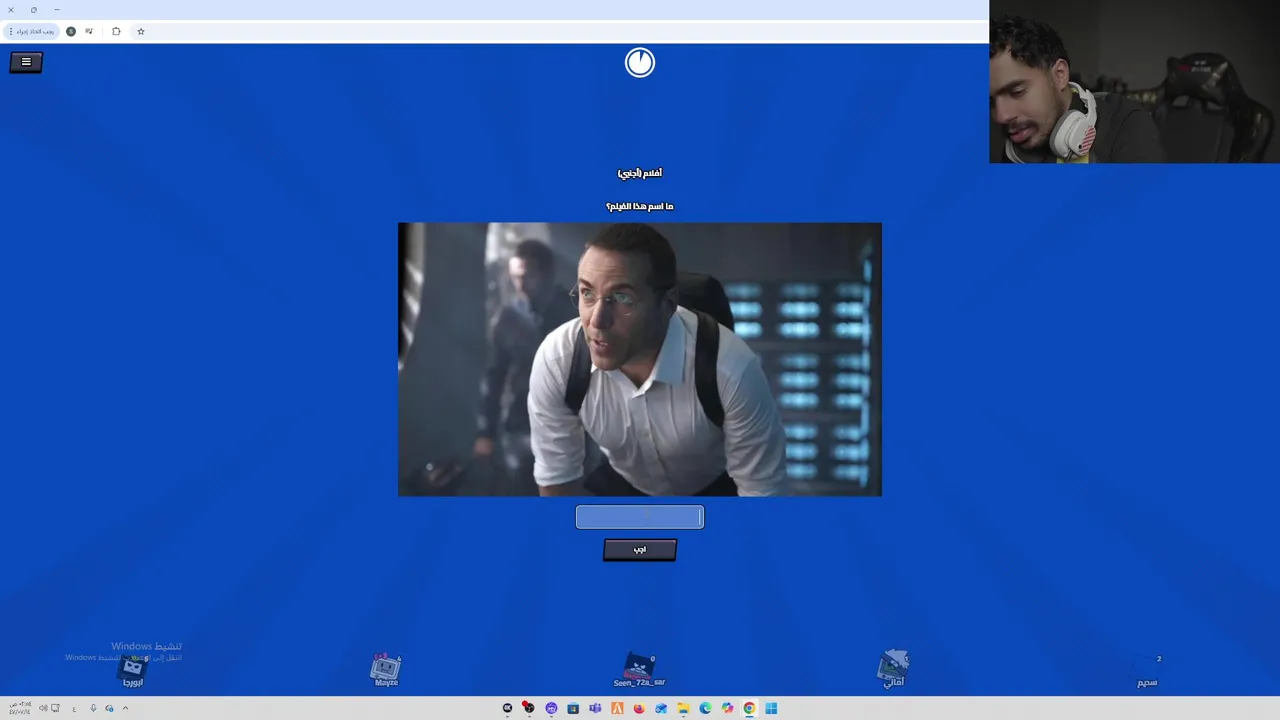Open the orange A app in taskbar
This screenshot has height=720, width=1280.
pos(617,708)
